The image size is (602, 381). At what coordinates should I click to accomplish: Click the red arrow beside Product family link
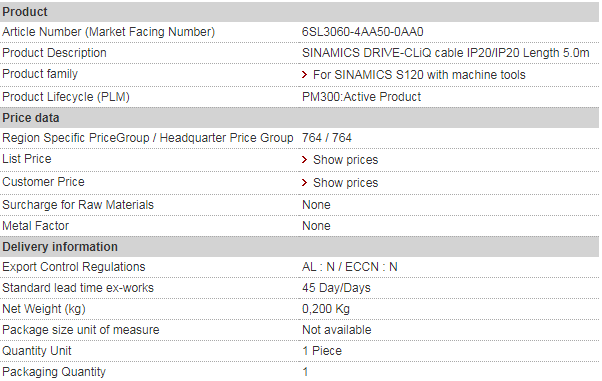point(304,75)
